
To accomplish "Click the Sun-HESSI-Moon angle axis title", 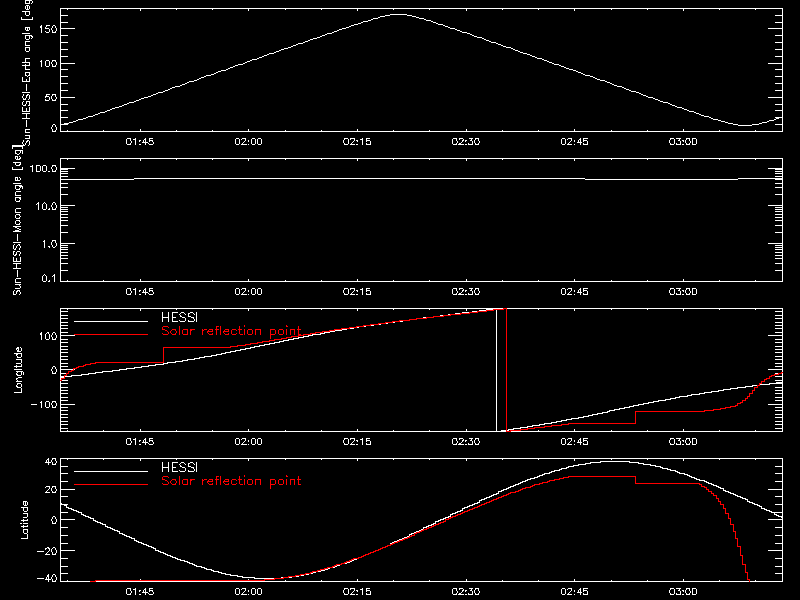I will (17, 220).
